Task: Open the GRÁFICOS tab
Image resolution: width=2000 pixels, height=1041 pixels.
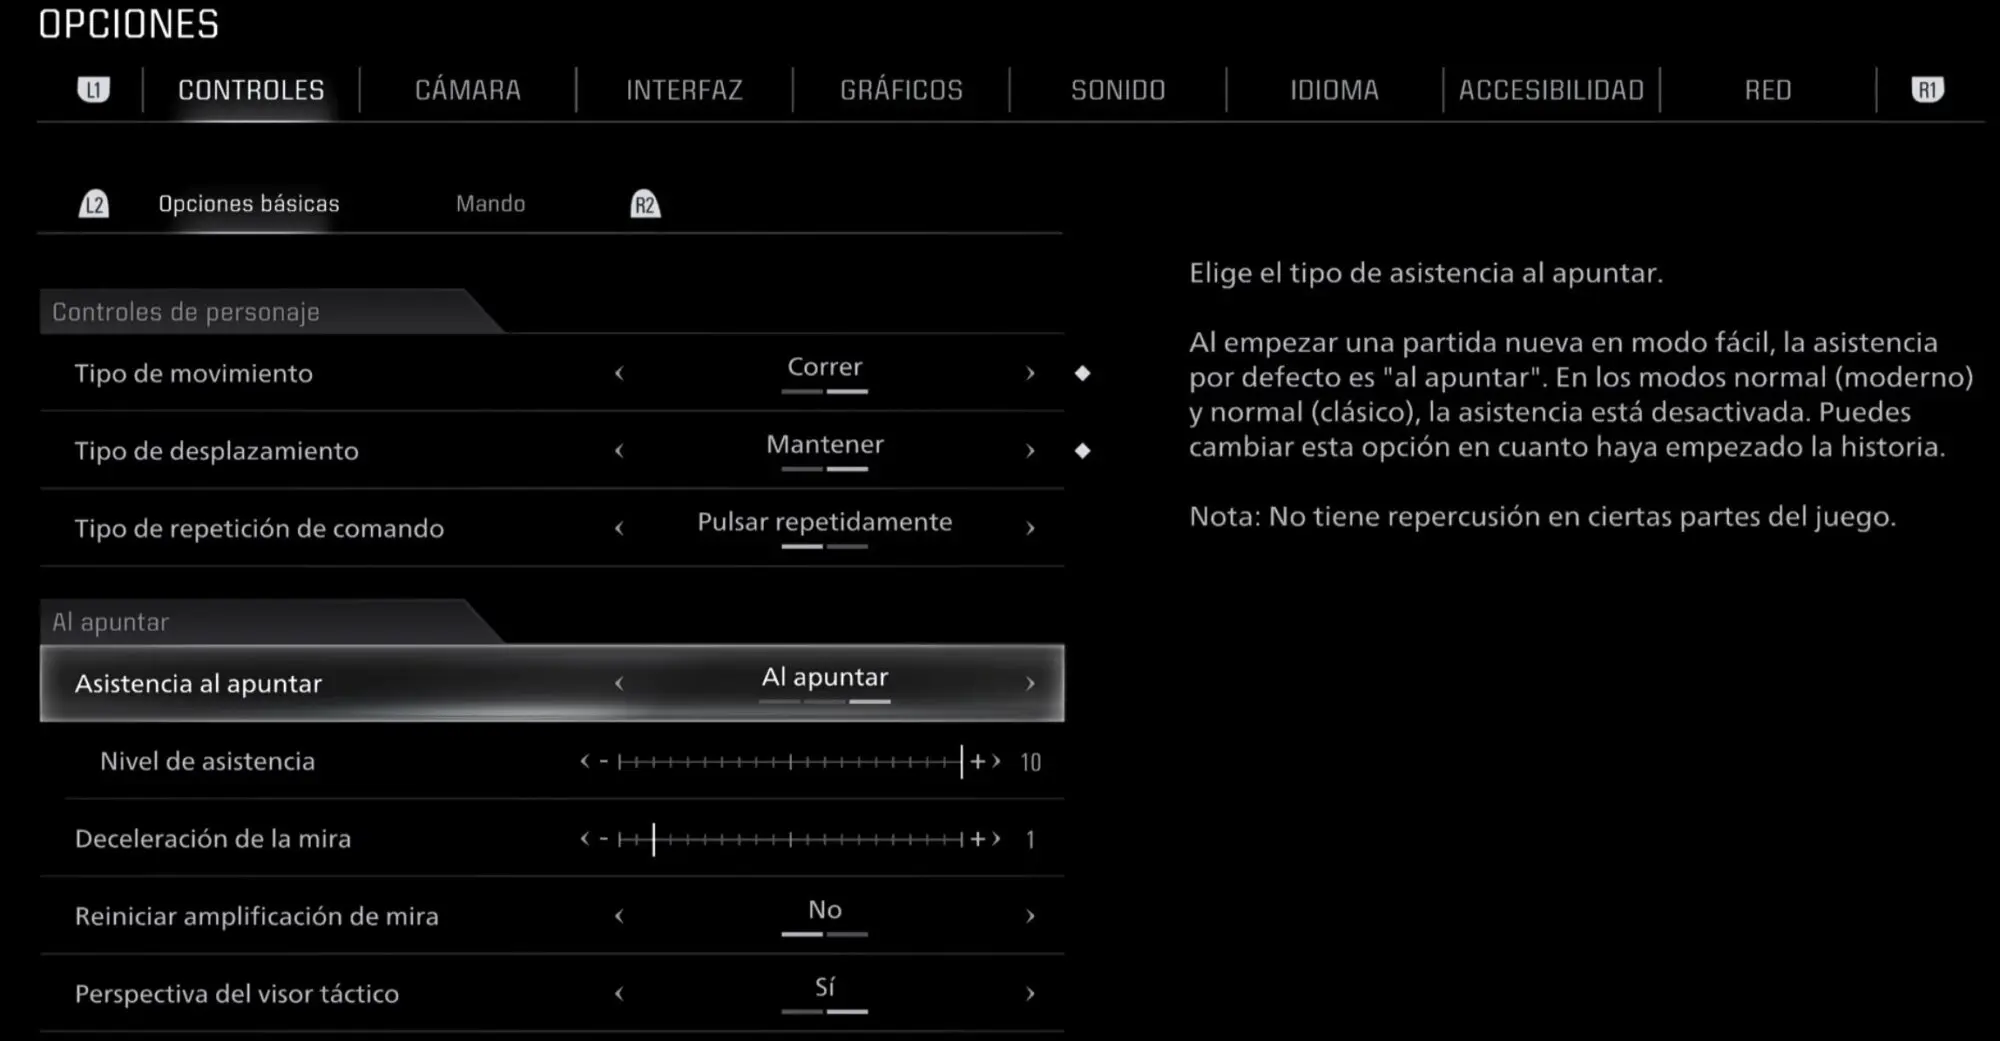Action: click(901, 90)
